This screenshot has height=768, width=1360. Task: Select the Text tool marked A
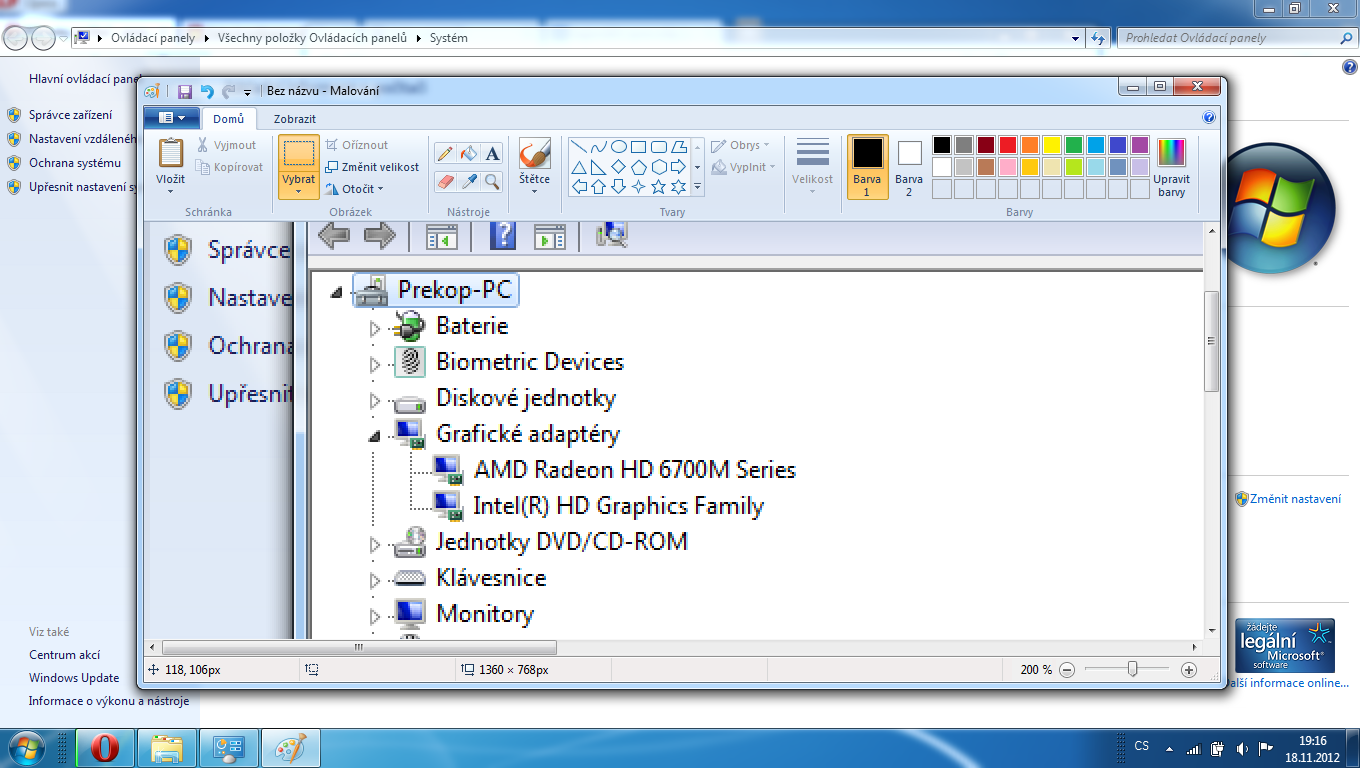(x=492, y=153)
